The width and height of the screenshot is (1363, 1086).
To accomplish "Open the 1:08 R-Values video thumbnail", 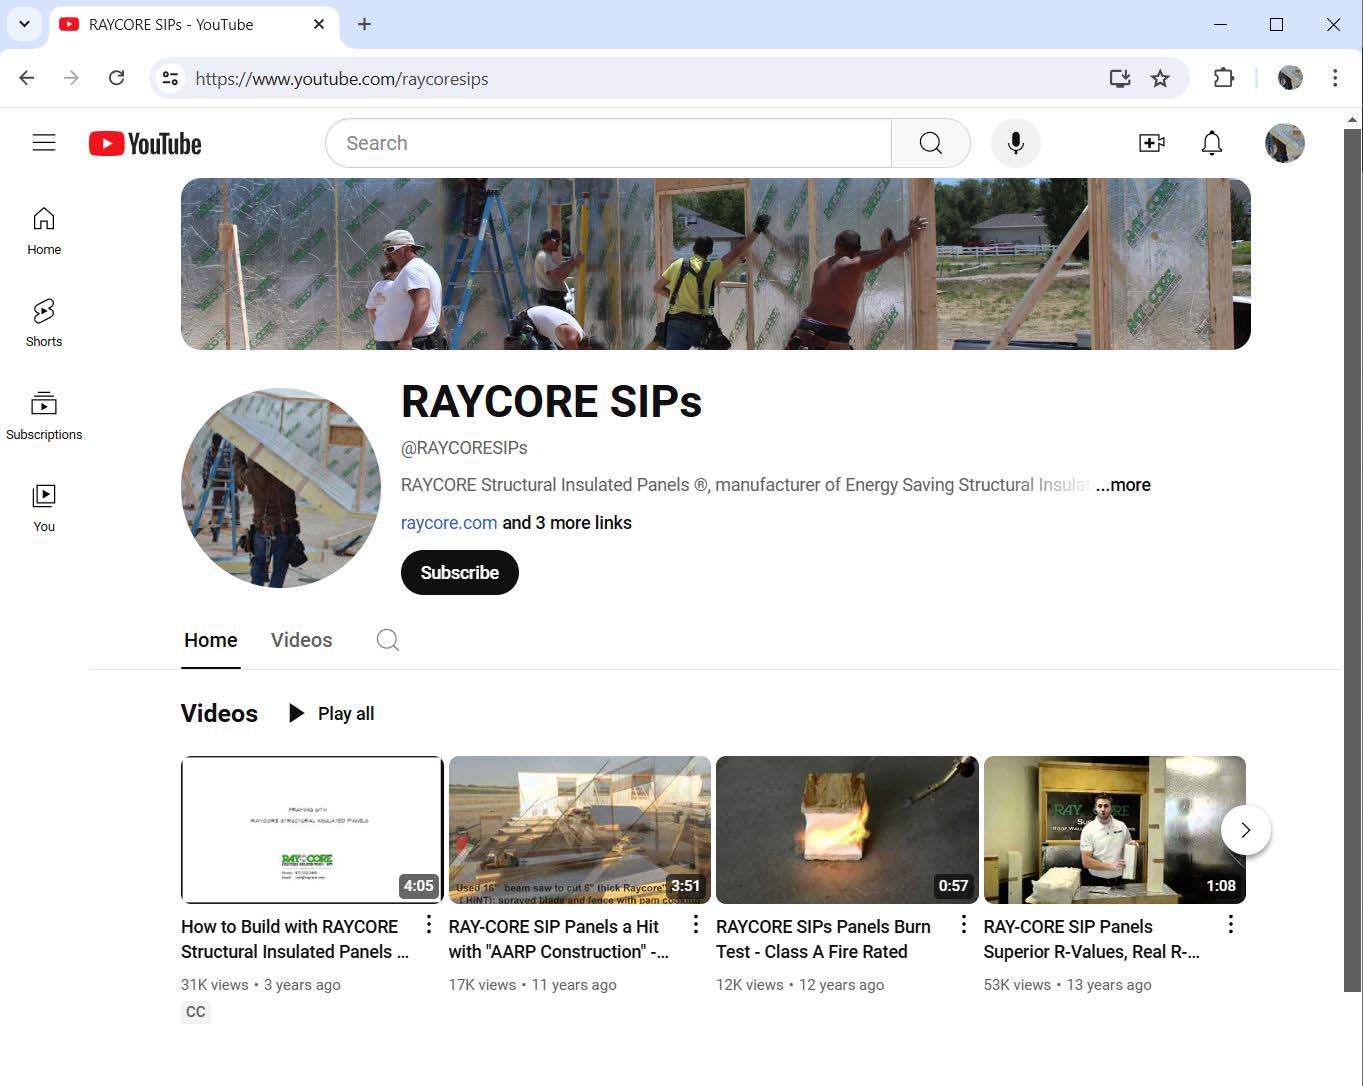I will tap(1115, 830).
